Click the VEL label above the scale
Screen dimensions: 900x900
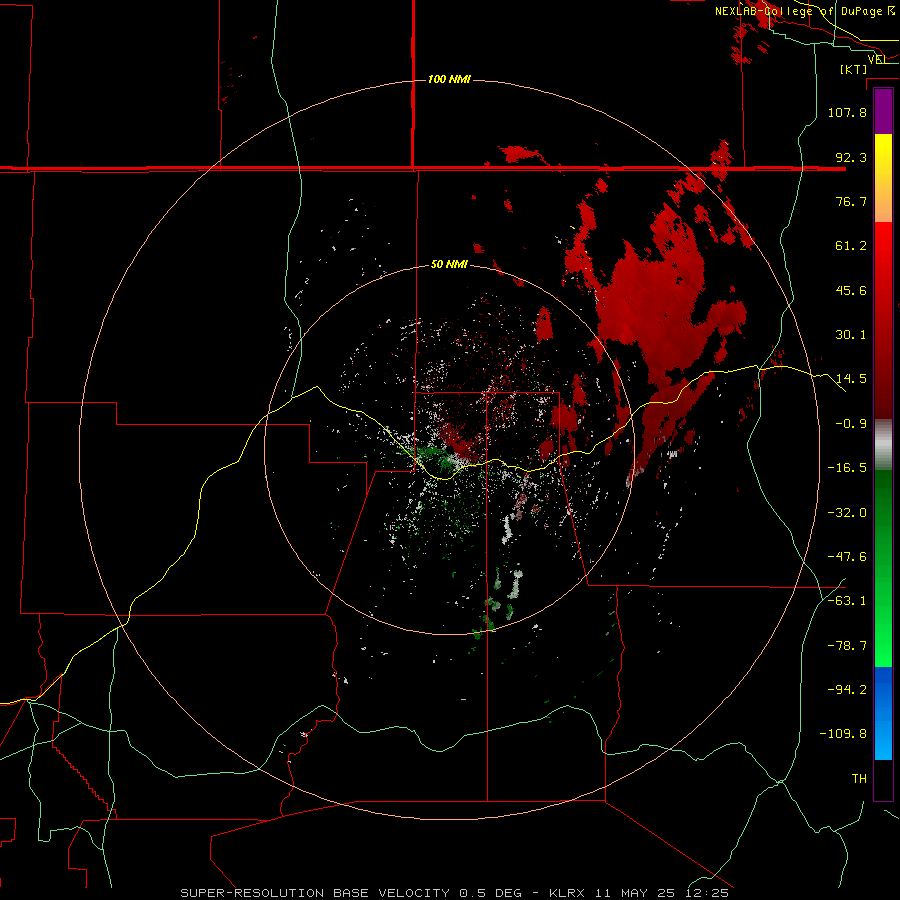point(877,59)
